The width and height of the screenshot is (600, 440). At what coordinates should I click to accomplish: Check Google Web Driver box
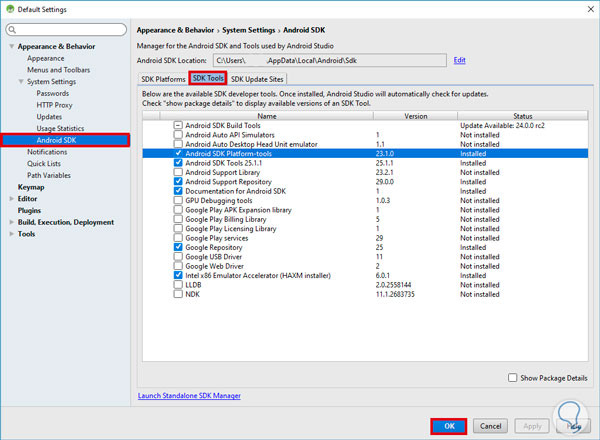click(178, 266)
